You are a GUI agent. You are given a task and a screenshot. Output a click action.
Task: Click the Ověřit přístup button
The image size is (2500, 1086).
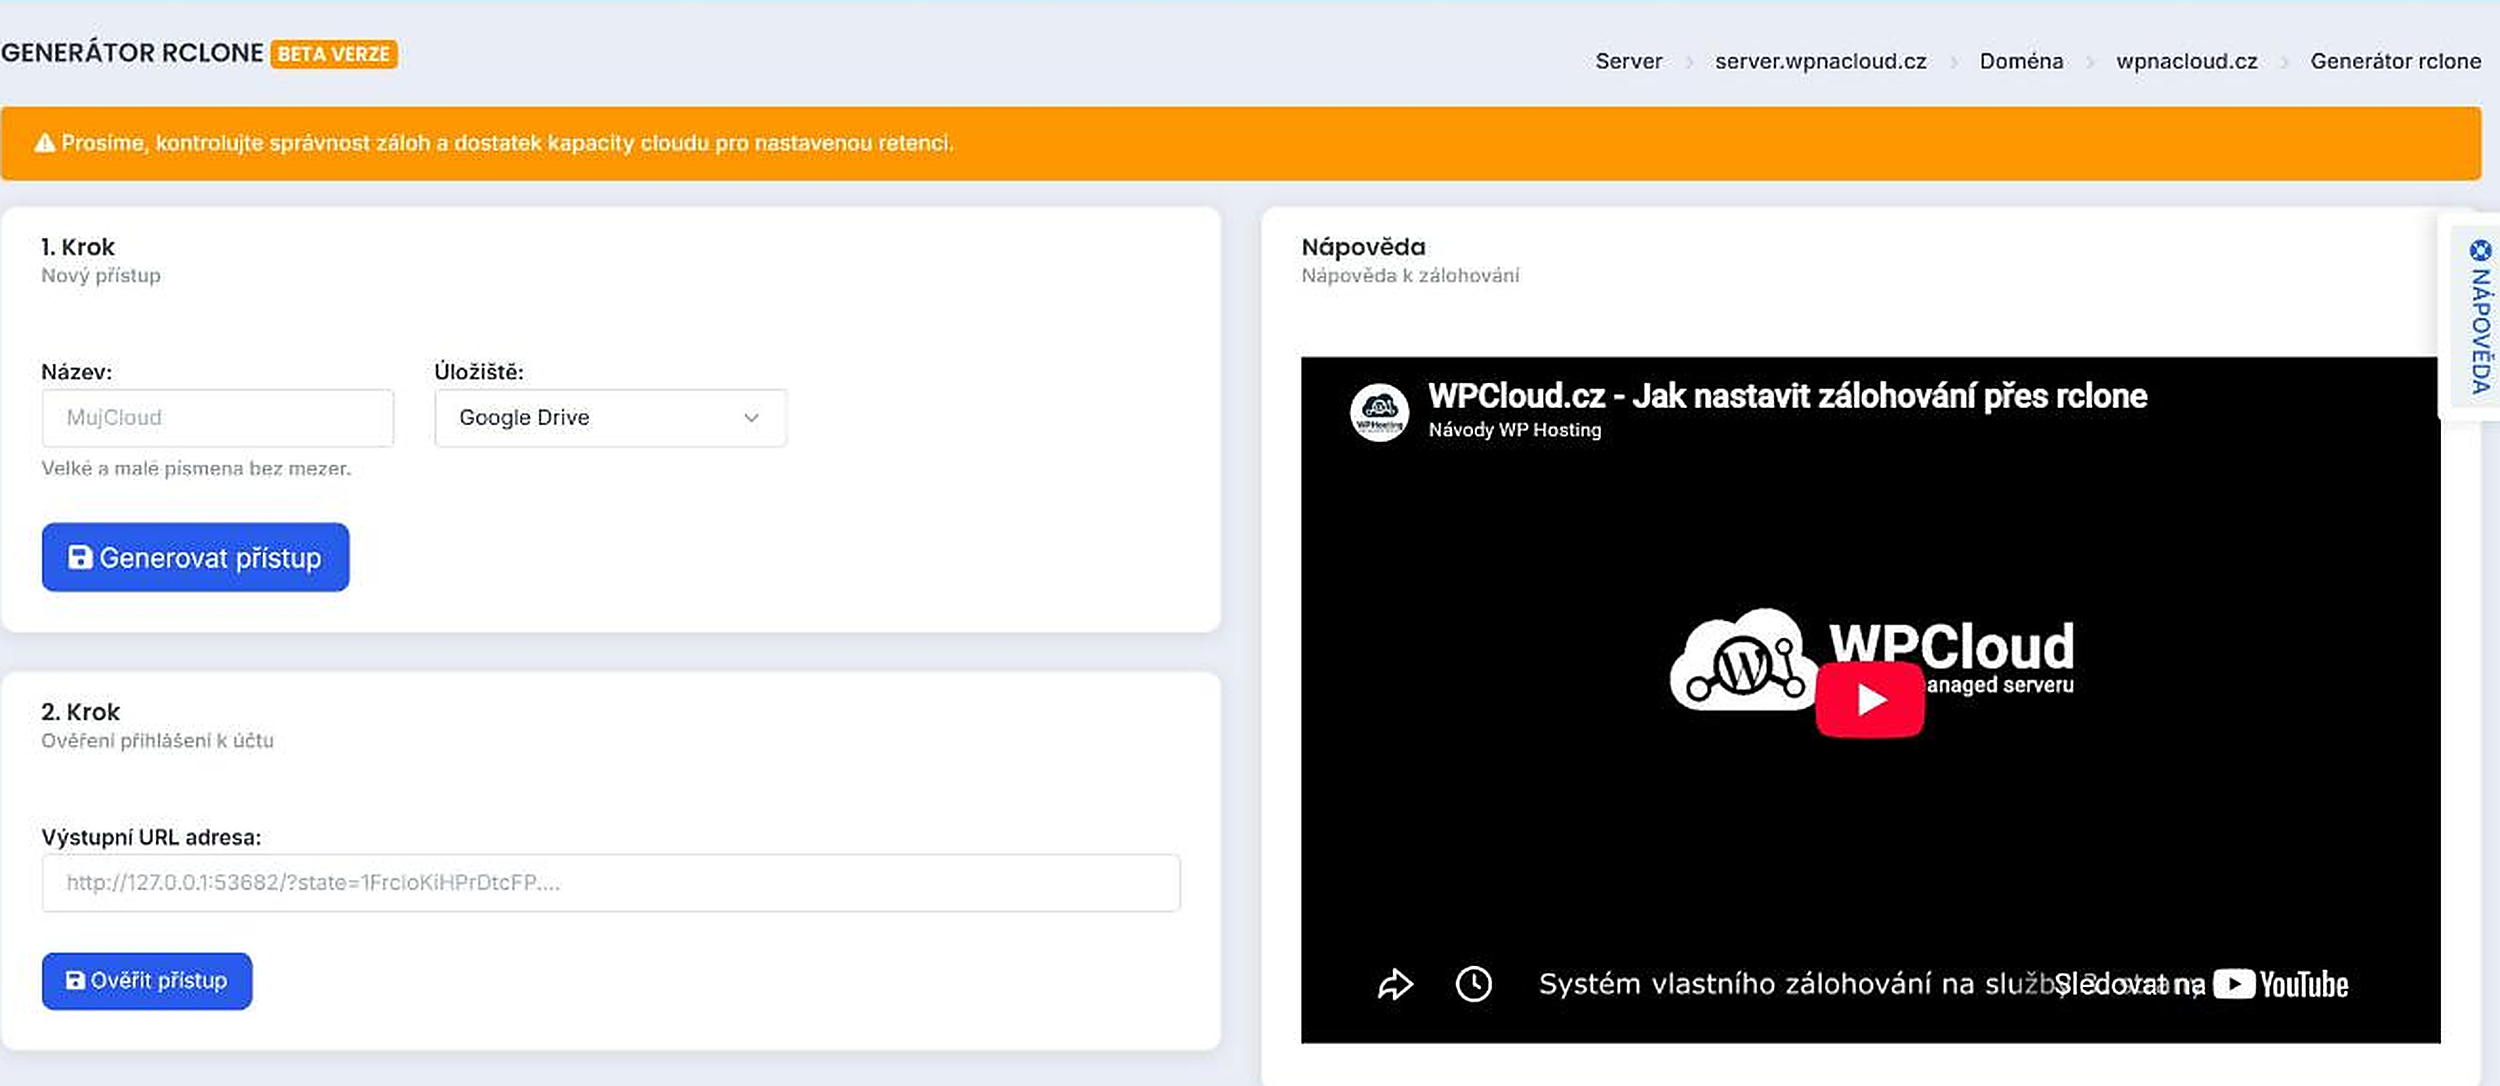[x=147, y=980]
